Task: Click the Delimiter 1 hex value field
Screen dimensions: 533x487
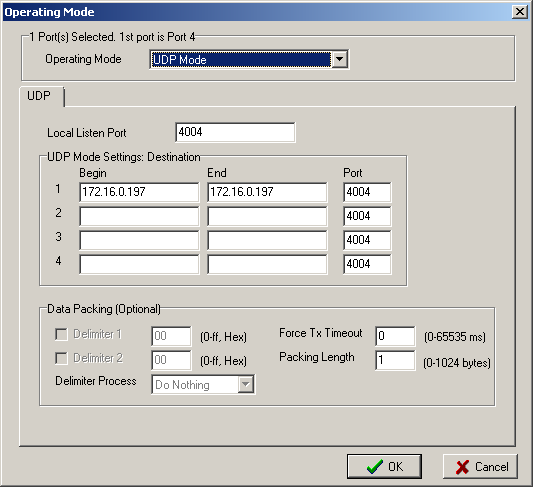Action: click(171, 336)
